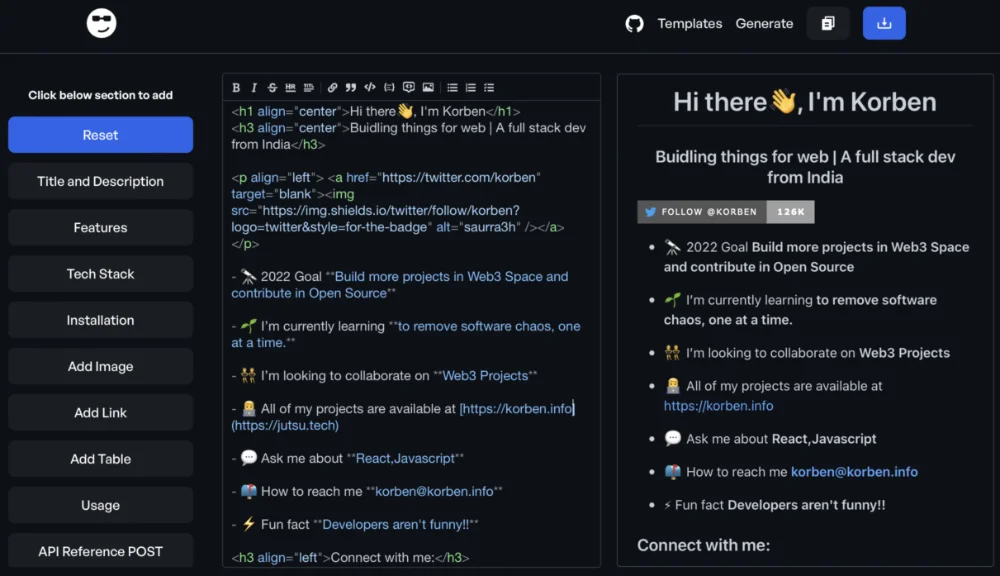Add a table section via Add Table
Screen dimensions: 1000x576
point(100,459)
